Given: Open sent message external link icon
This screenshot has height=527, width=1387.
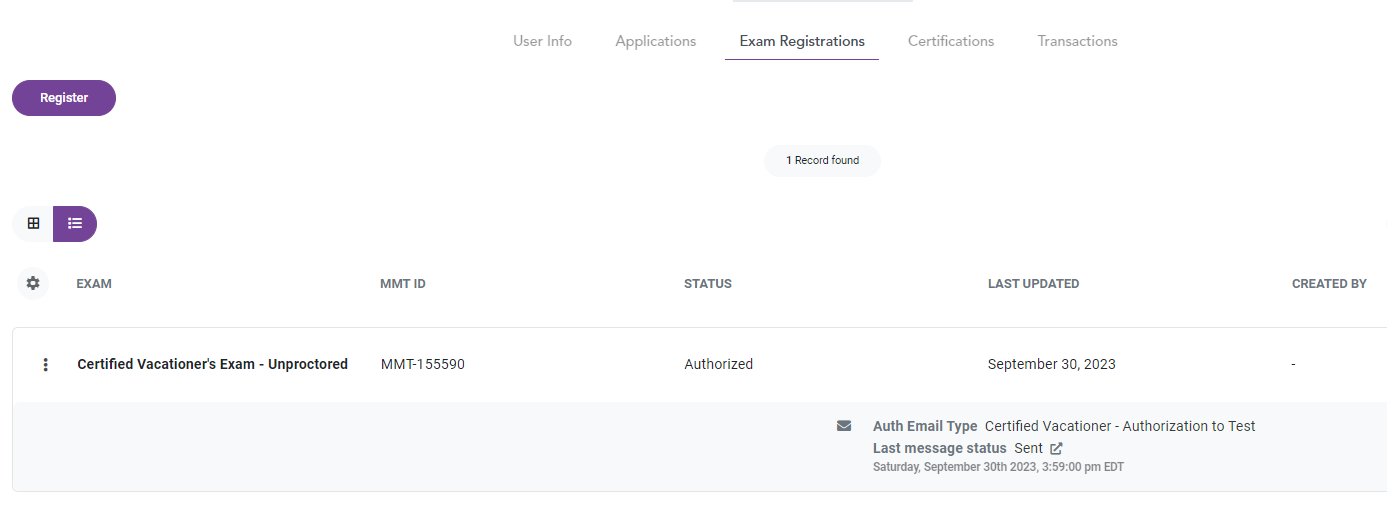Looking at the screenshot, I should click(1056, 449).
